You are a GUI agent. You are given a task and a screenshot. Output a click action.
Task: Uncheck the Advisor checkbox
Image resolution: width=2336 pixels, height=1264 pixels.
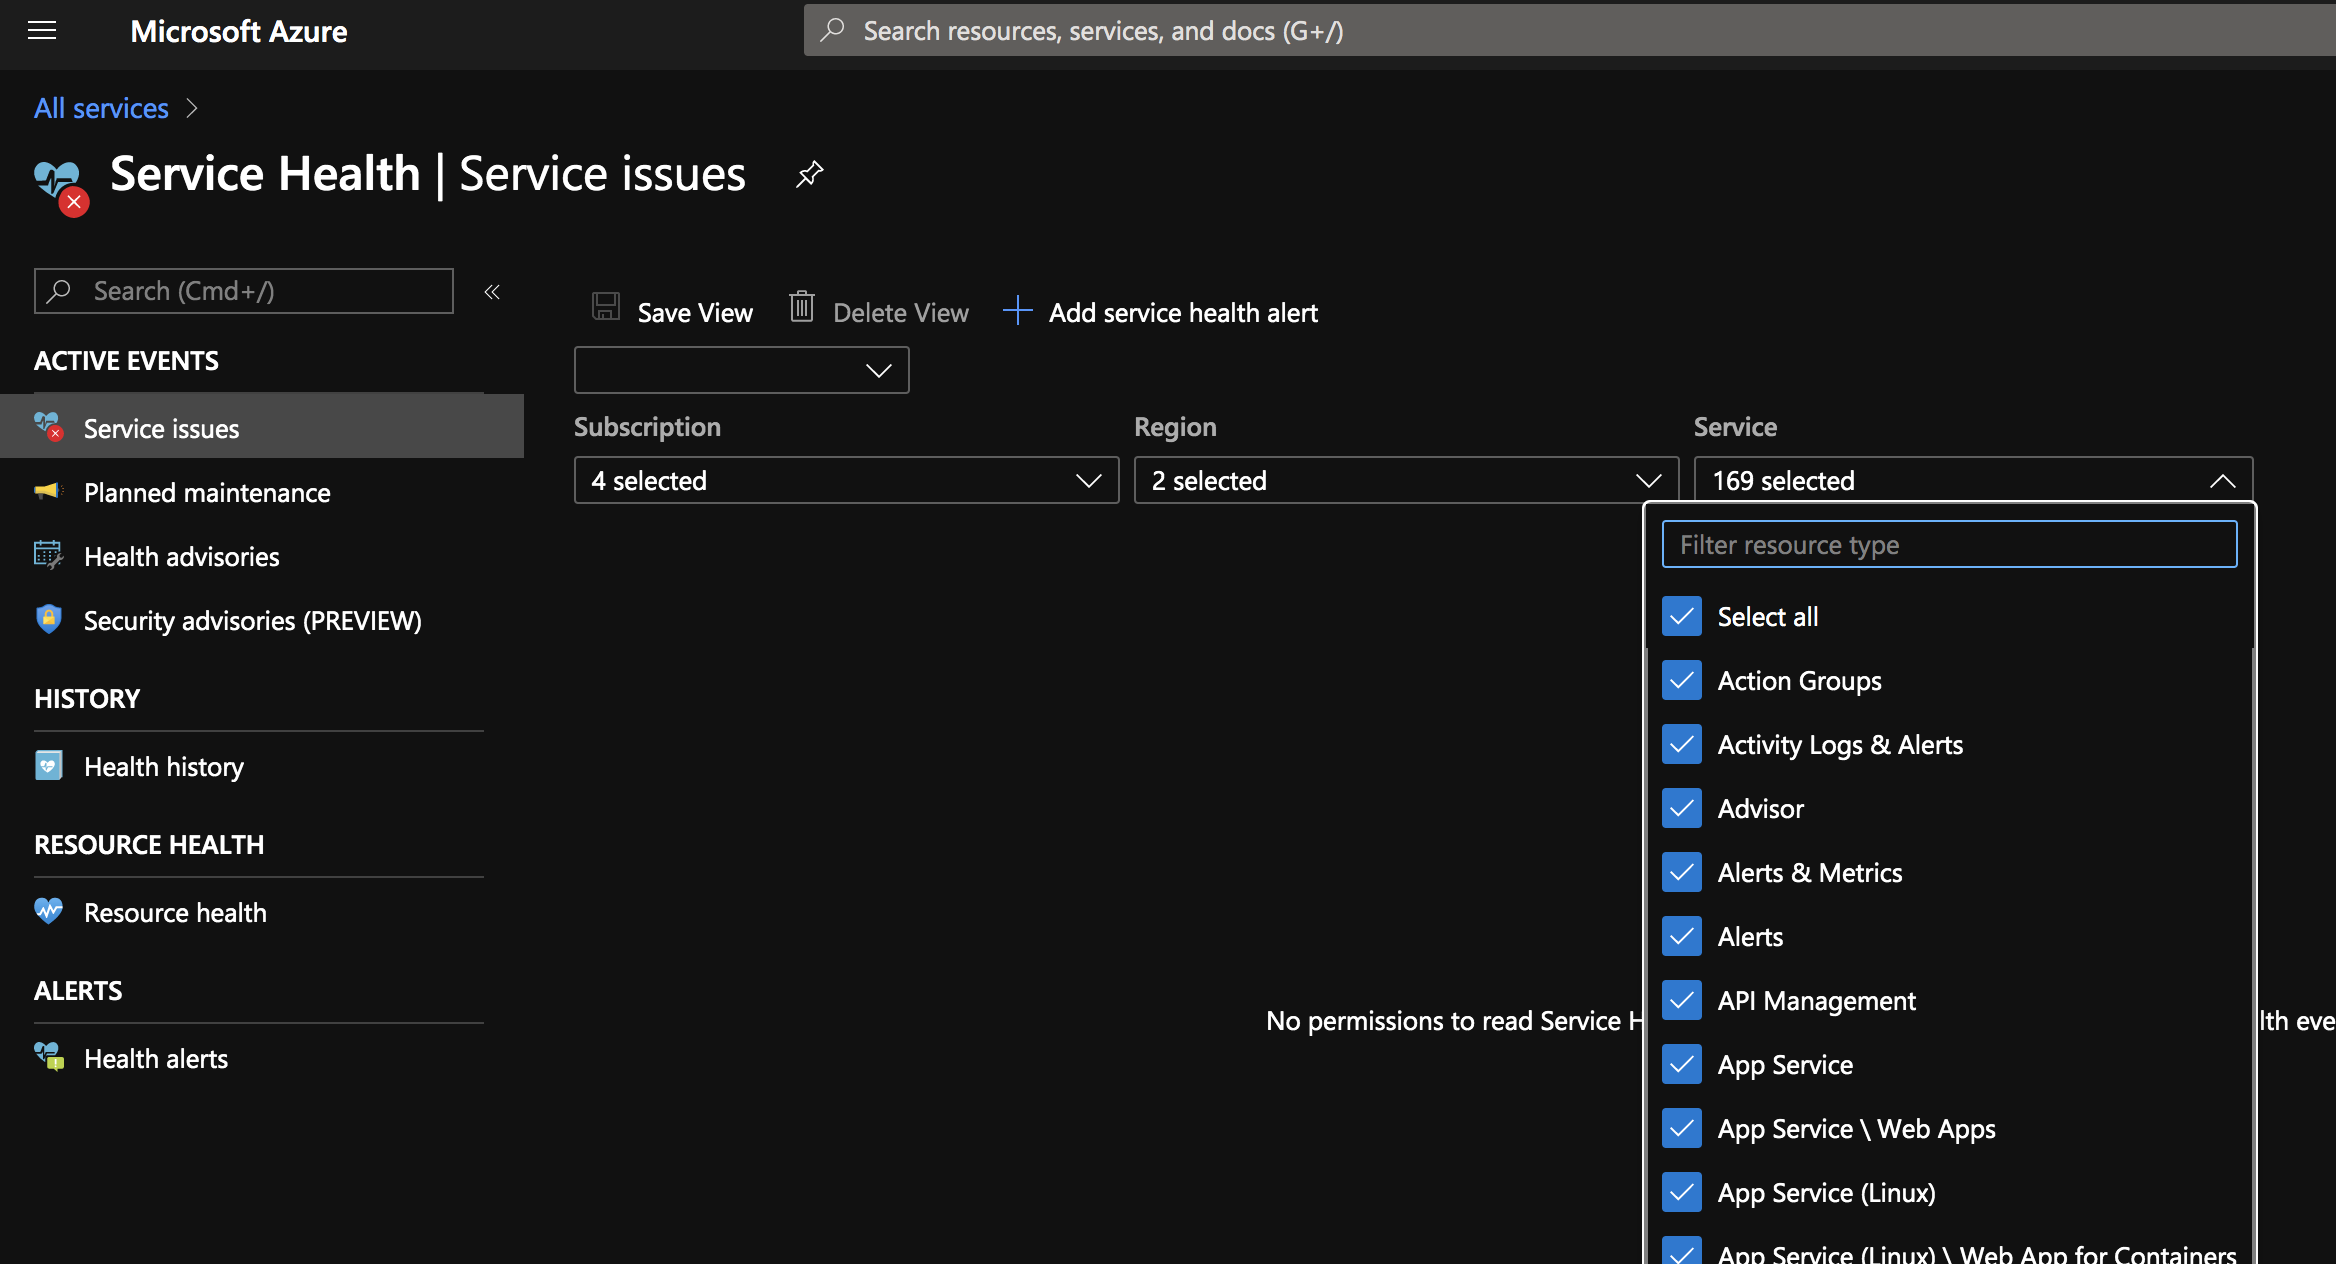click(1682, 808)
